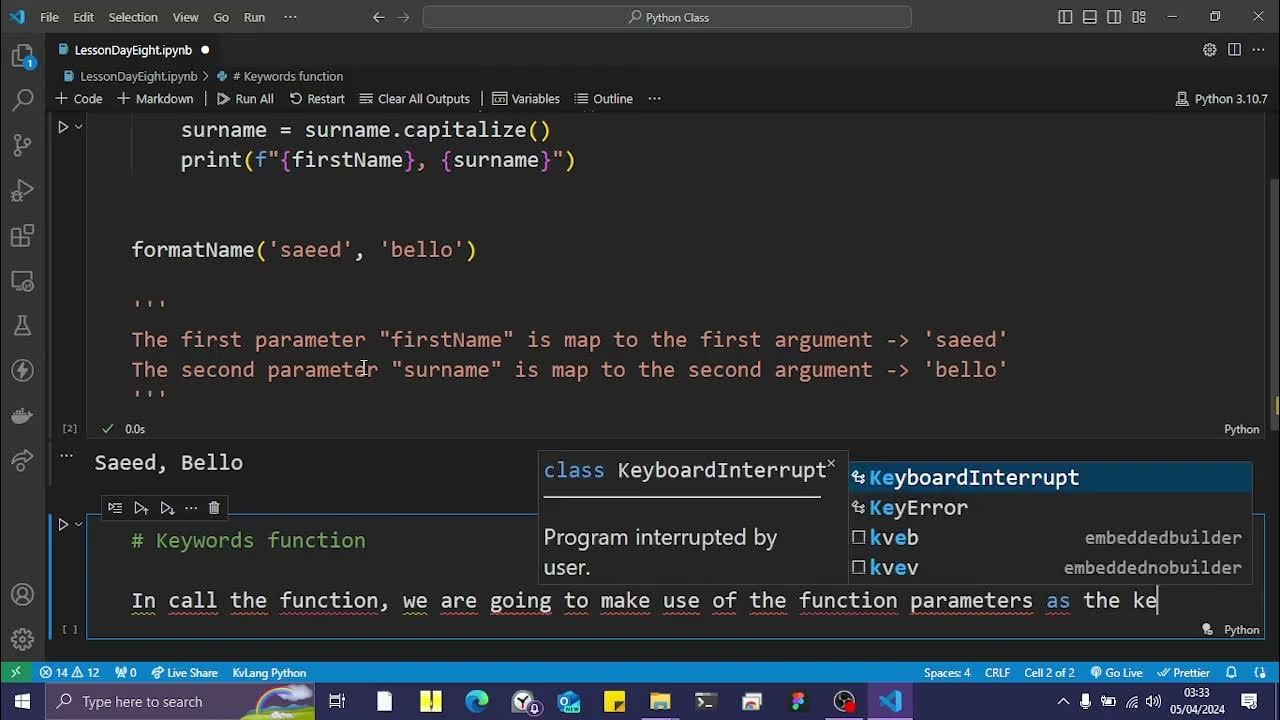Add a new Code cell
Image resolution: width=1280 pixels, height=720 pixels.
79,99
